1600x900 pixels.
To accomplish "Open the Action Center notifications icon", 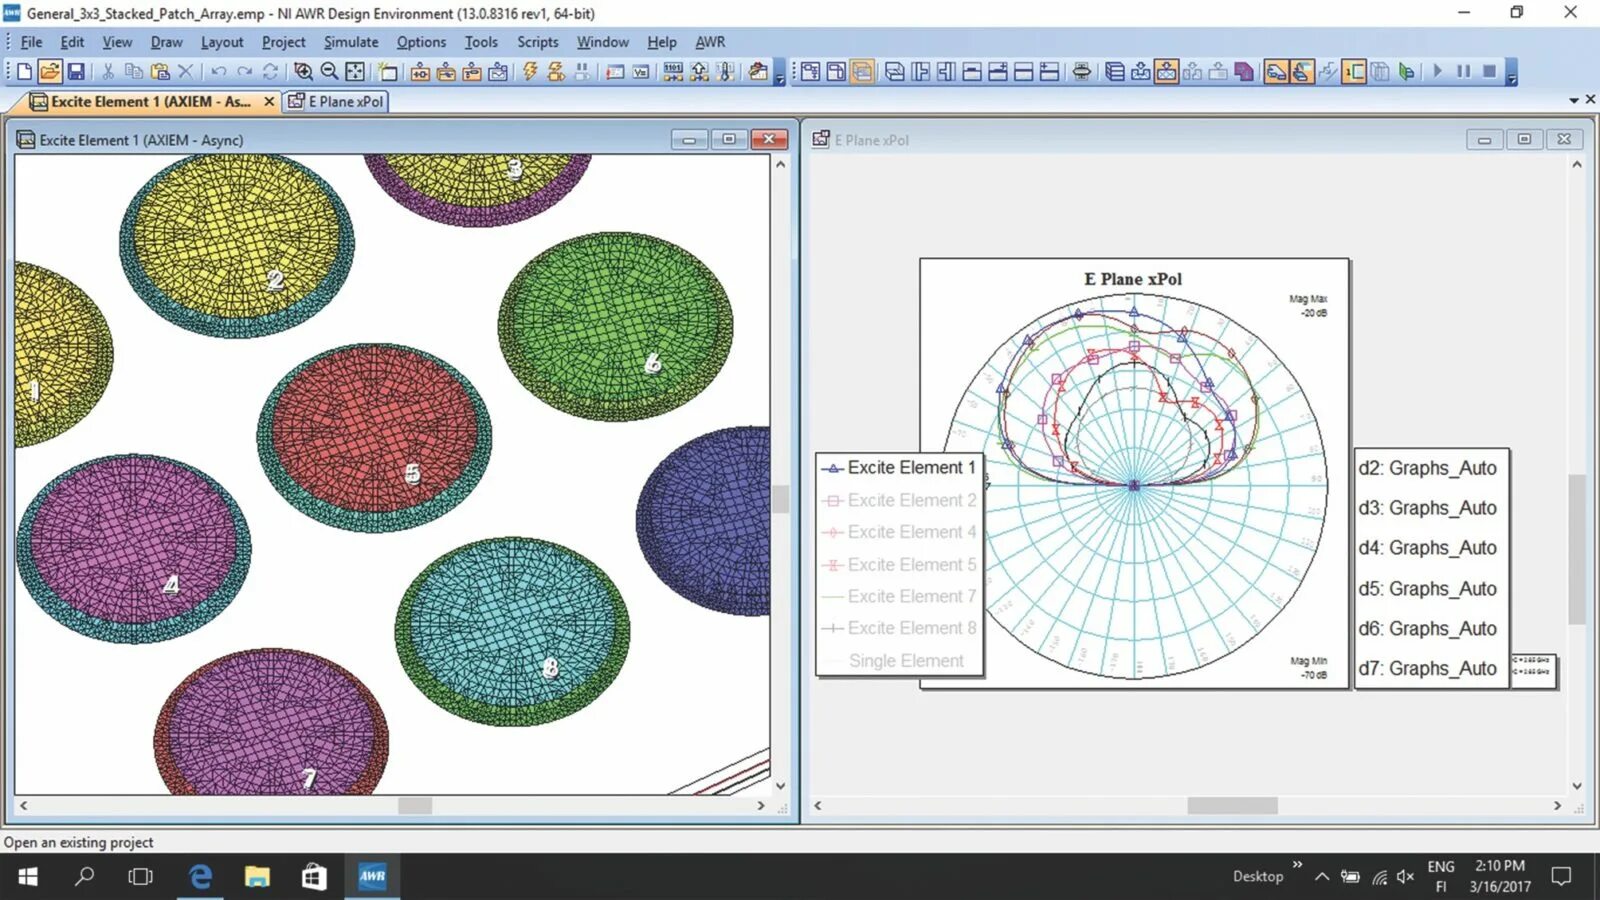I will (x=1561, y=877).
